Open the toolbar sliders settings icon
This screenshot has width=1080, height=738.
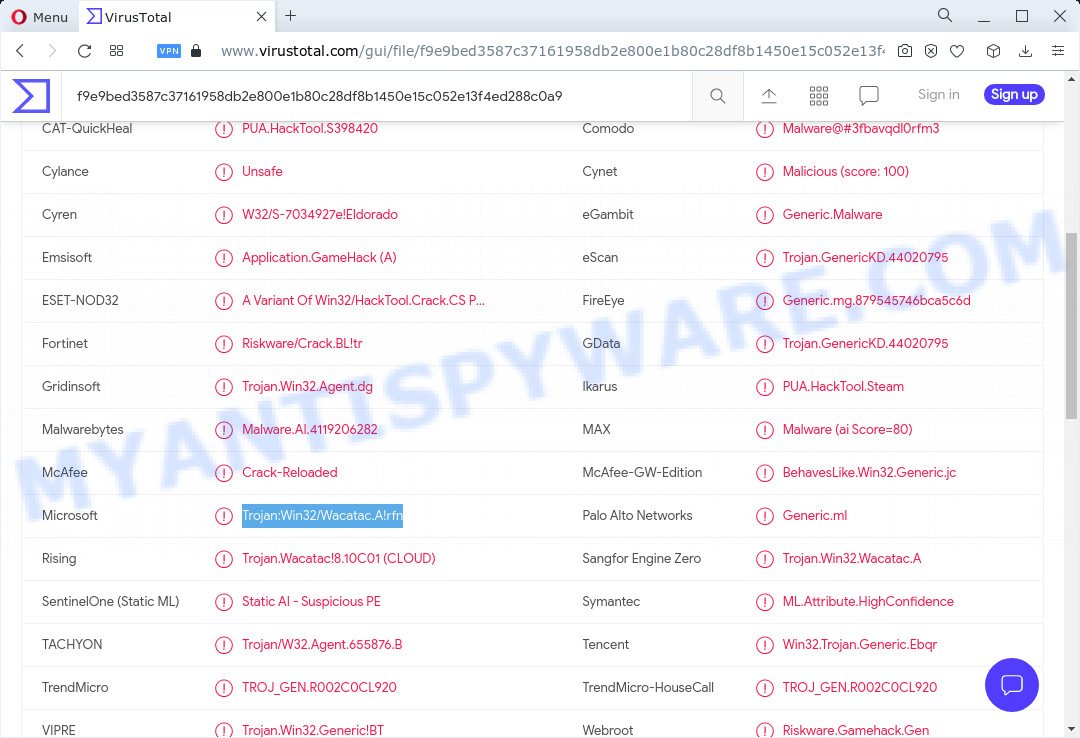(1058, 50)
